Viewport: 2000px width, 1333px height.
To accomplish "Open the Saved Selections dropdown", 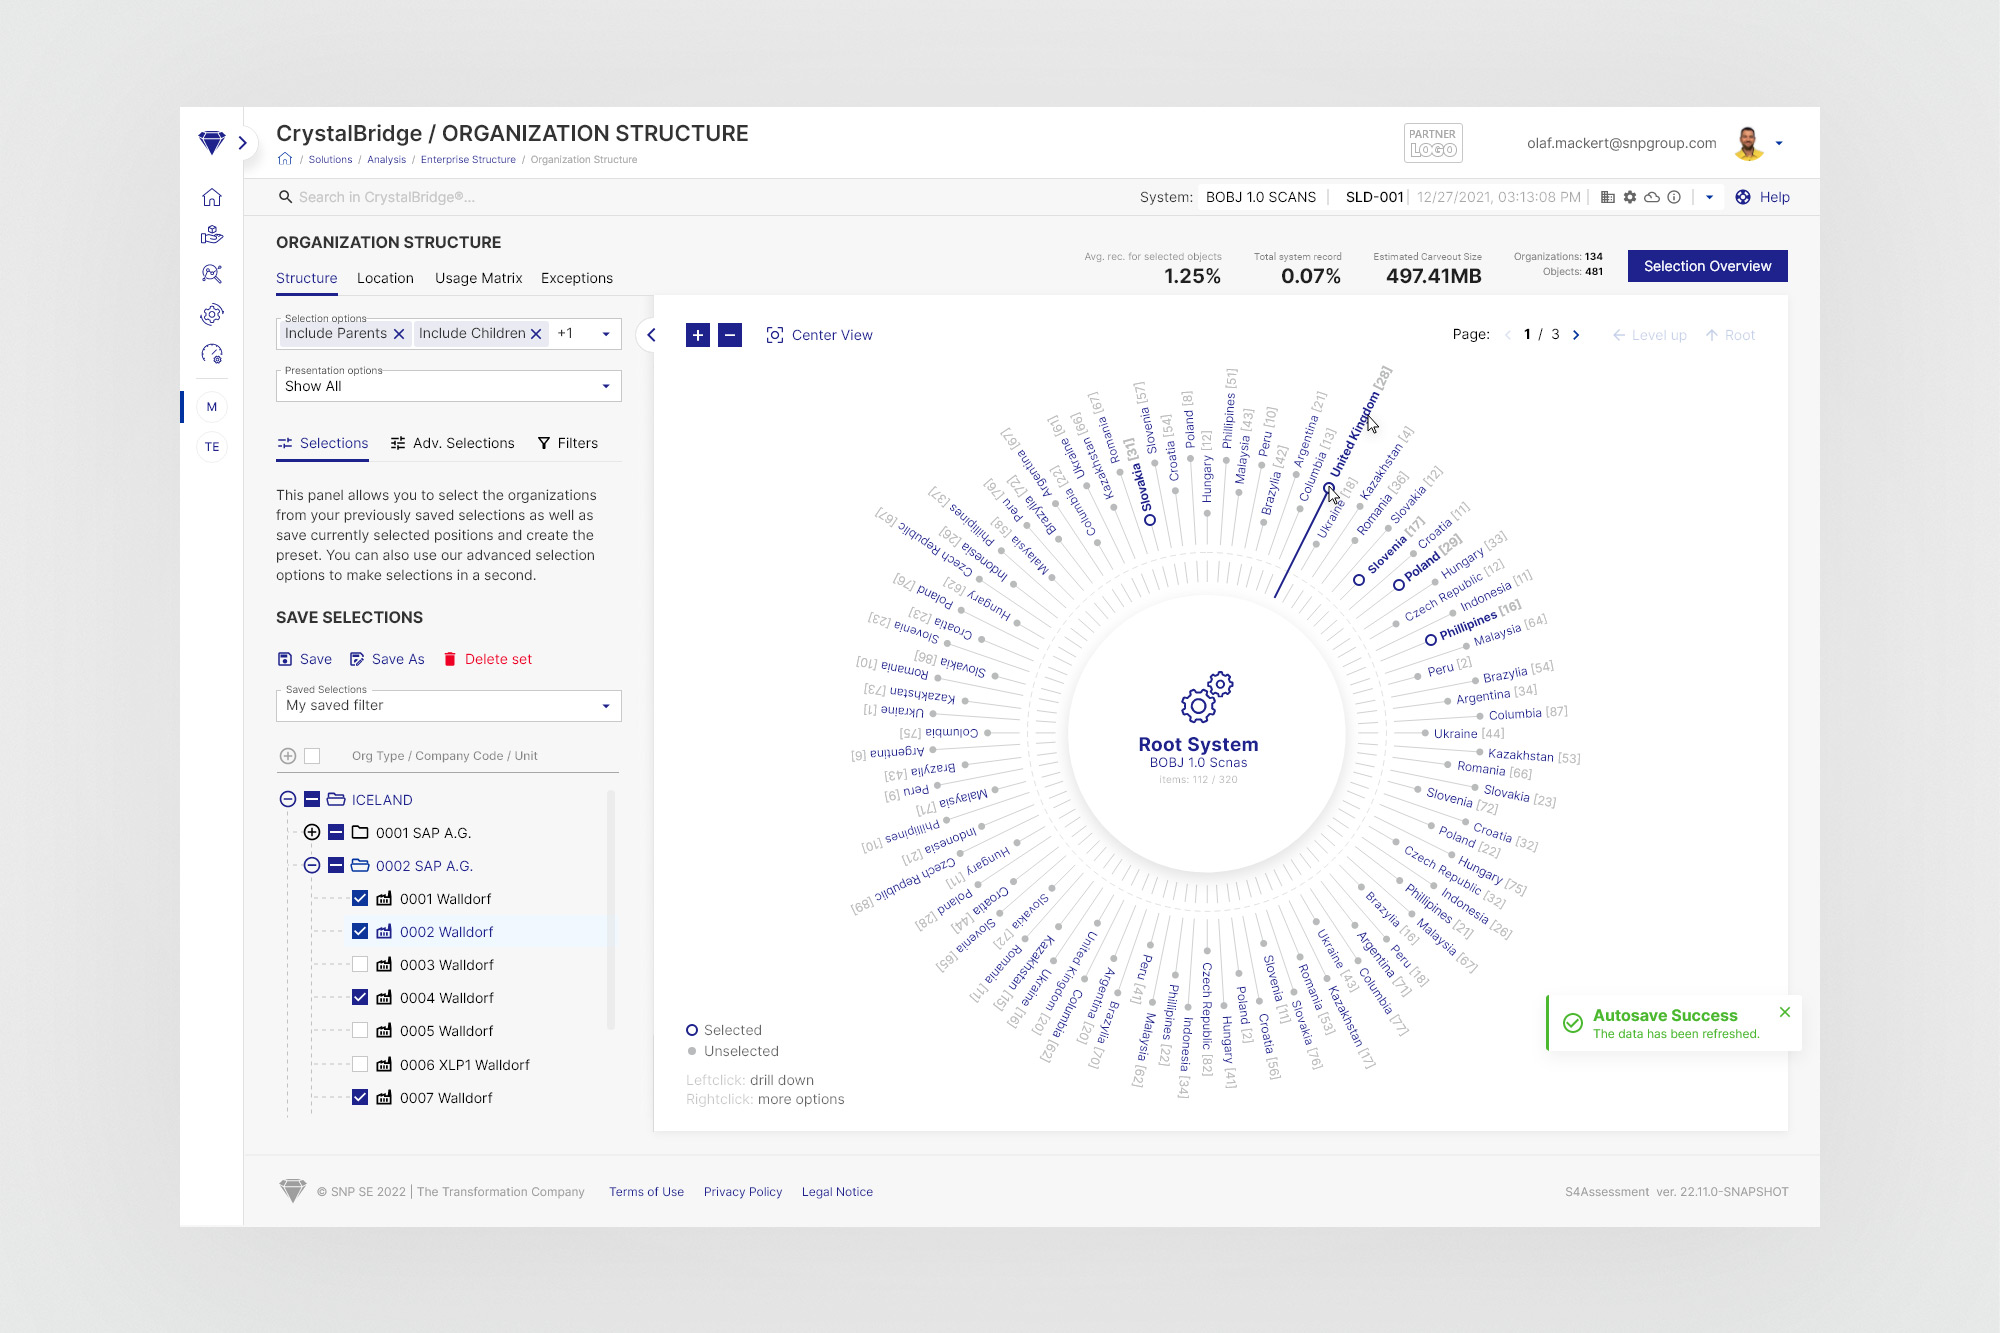I will click(448, 706).
